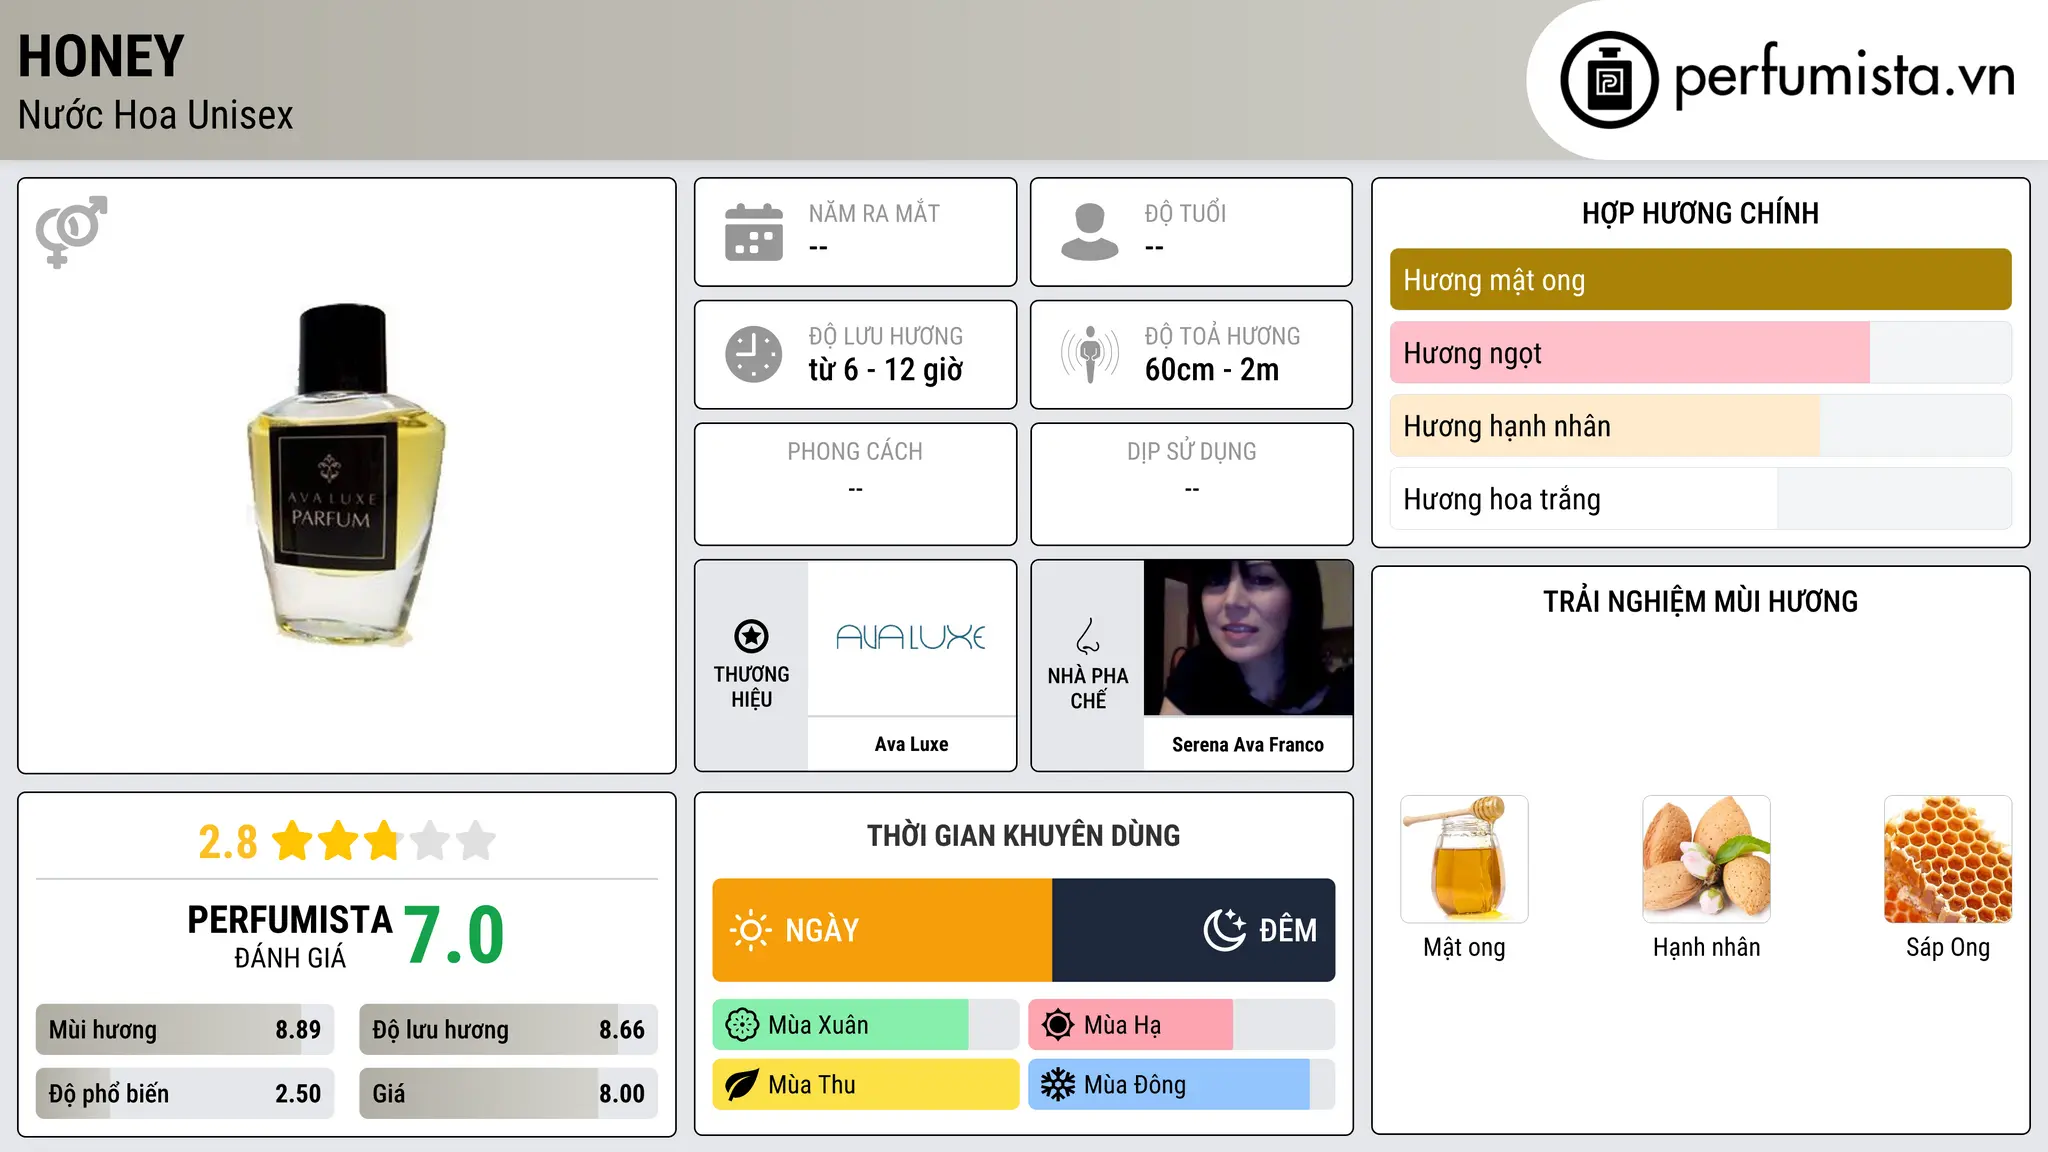Click the star badge brand icon

pyautogui.click(x=751, y=636)
